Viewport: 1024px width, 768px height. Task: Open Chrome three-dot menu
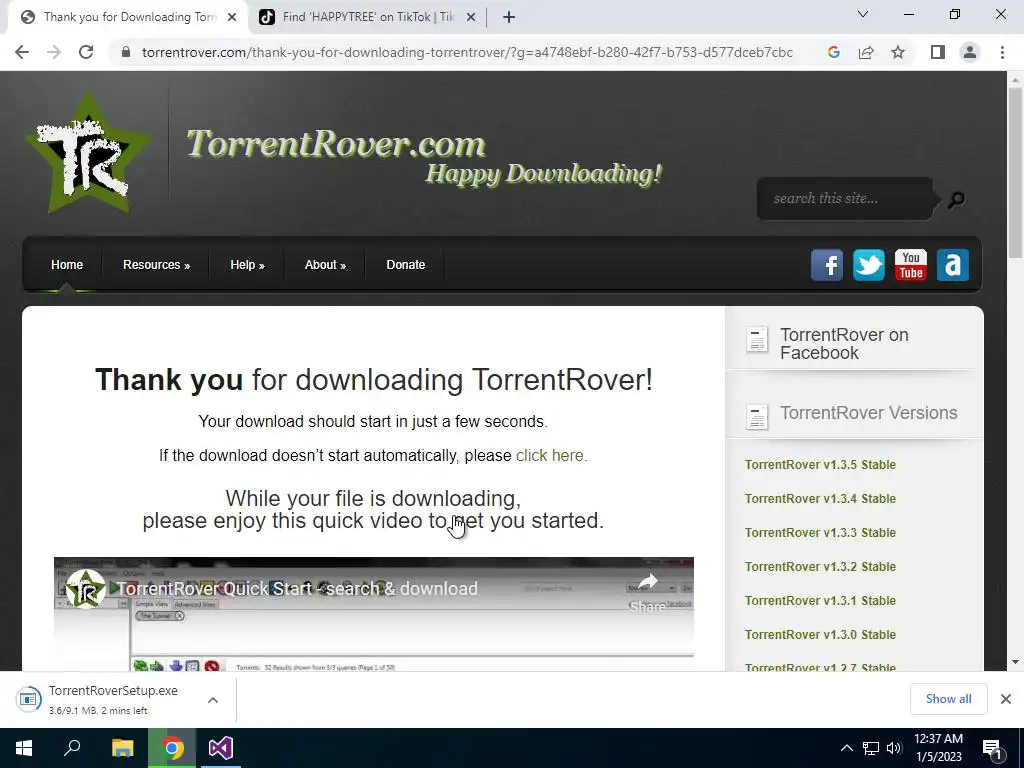point(1002,52)
